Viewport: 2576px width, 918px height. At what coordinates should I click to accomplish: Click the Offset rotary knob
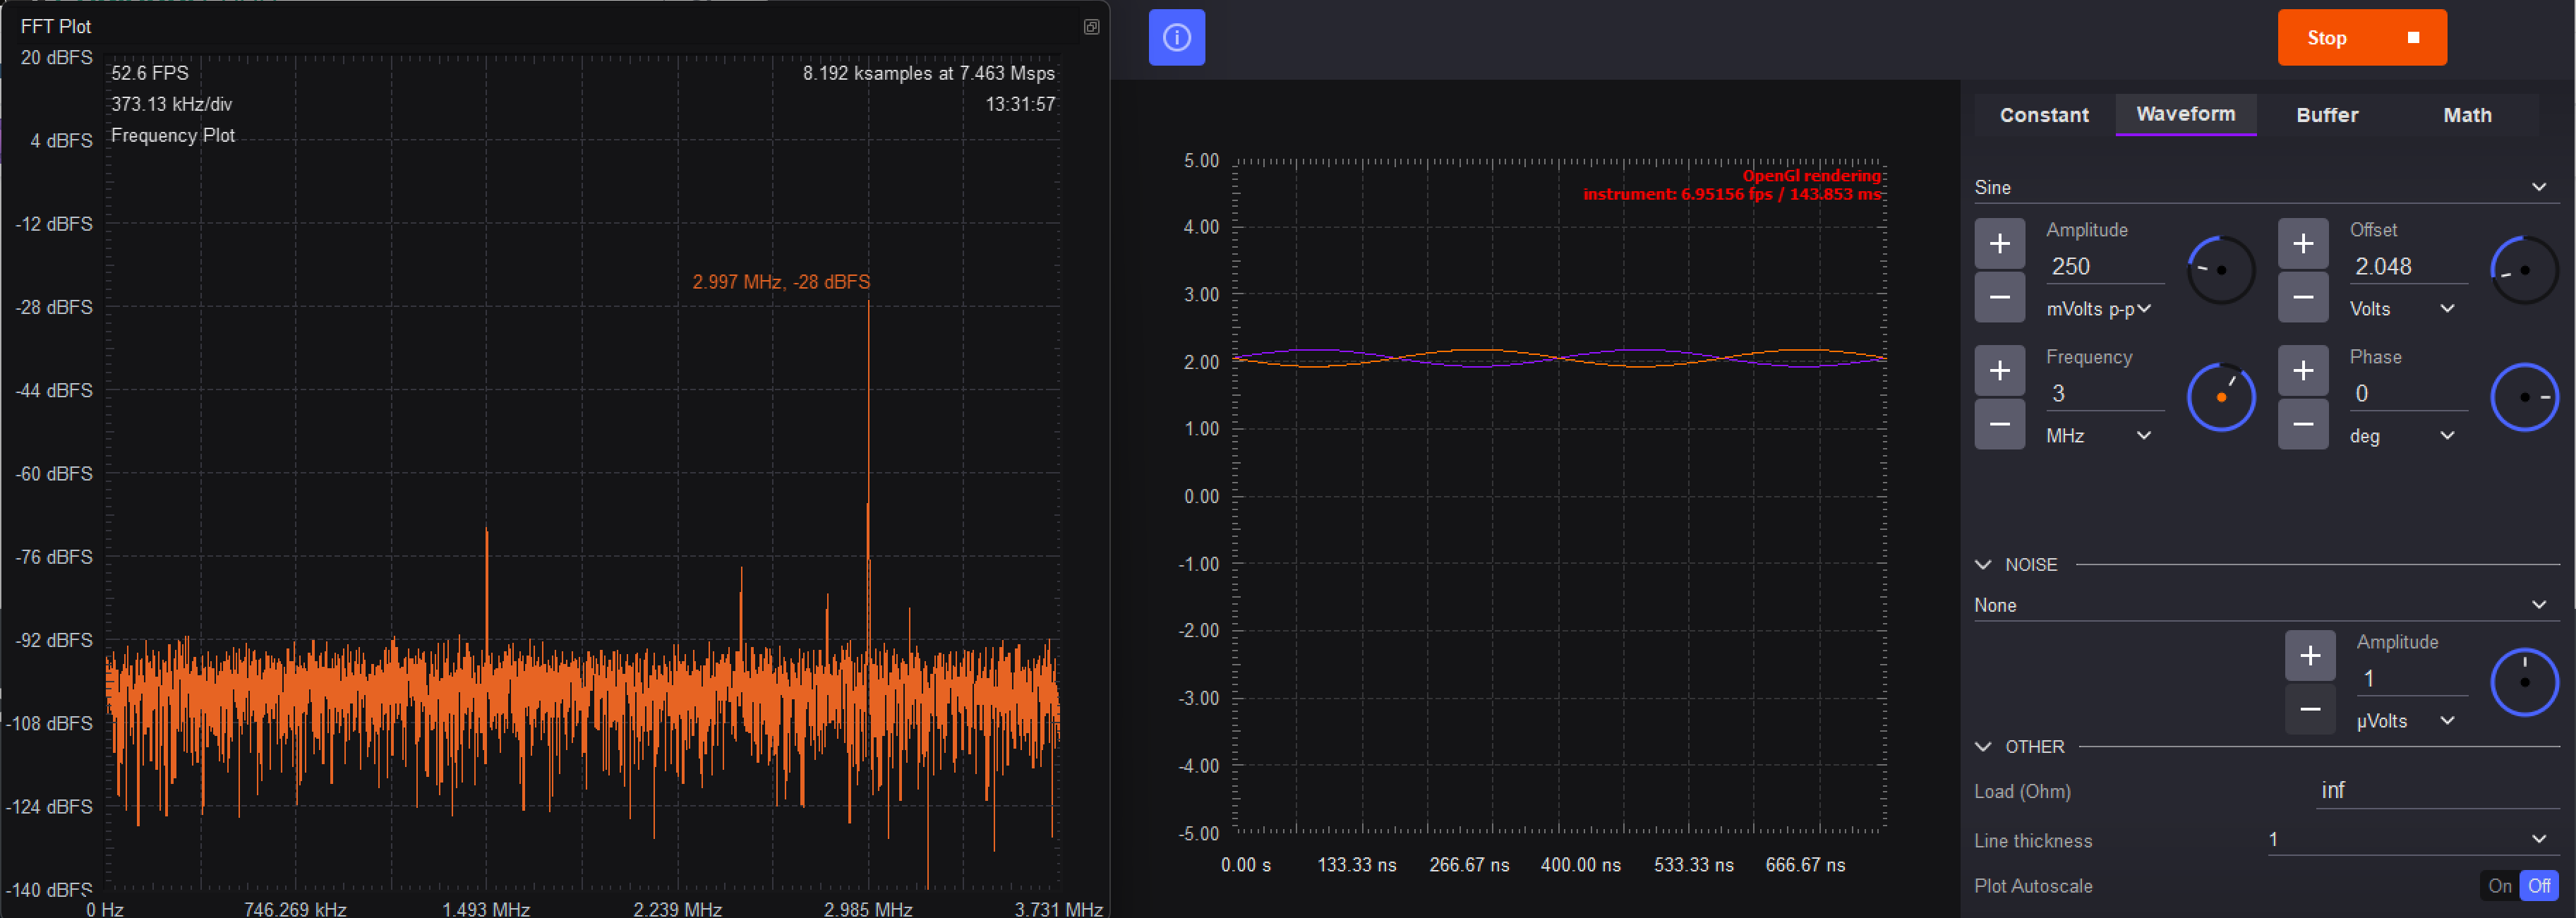pos(2524,270)
